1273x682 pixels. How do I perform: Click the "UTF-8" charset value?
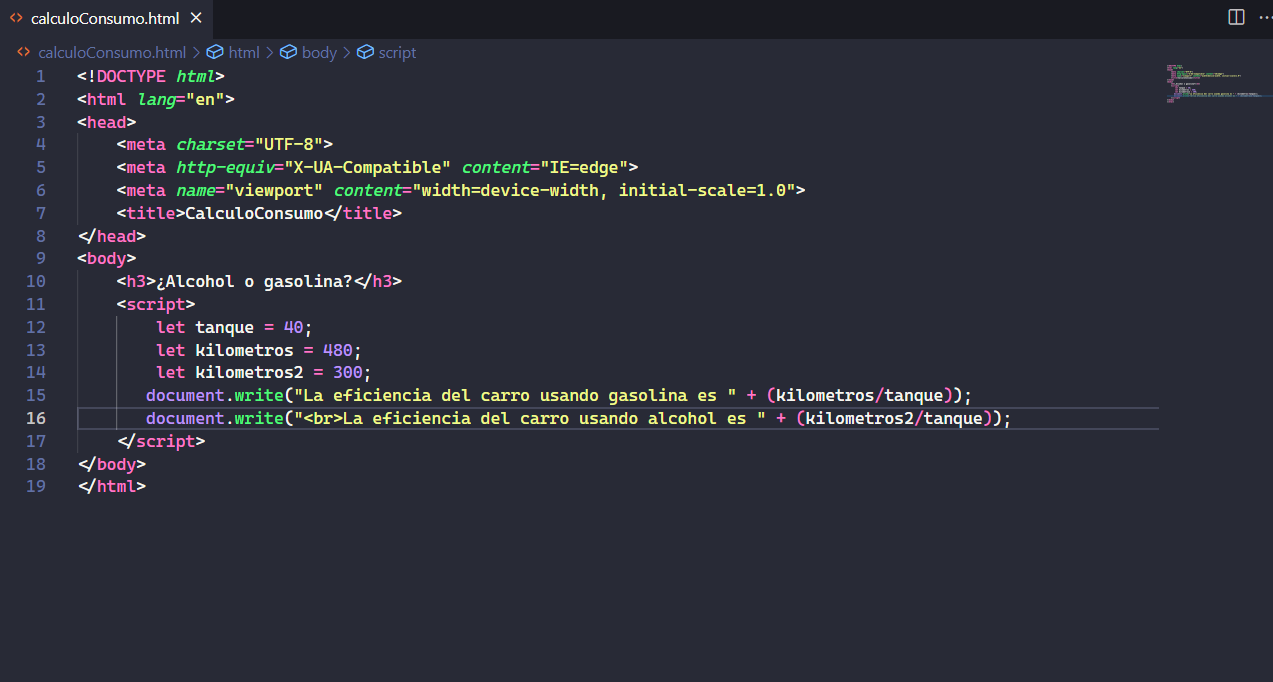(289, 144)
